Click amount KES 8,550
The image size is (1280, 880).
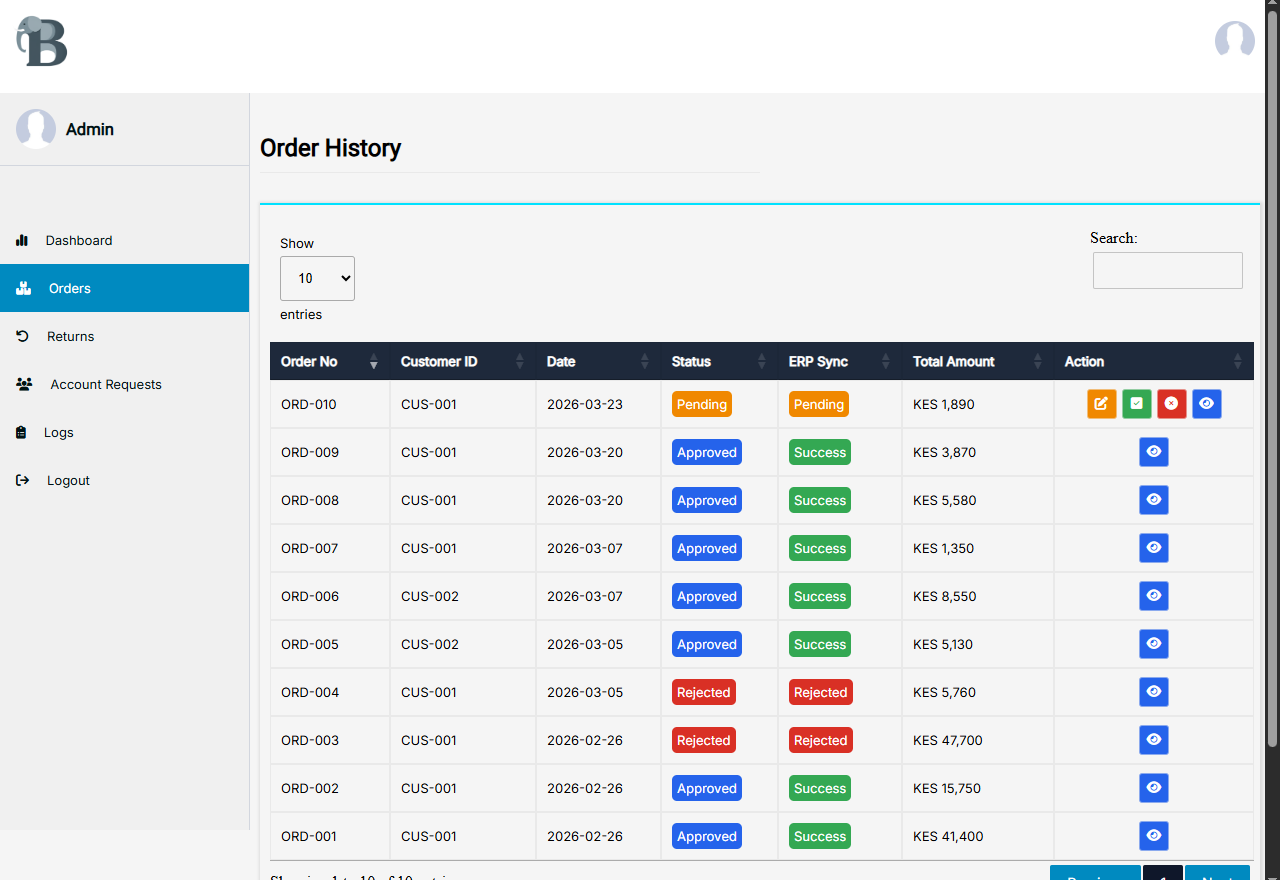pos(945,596)
